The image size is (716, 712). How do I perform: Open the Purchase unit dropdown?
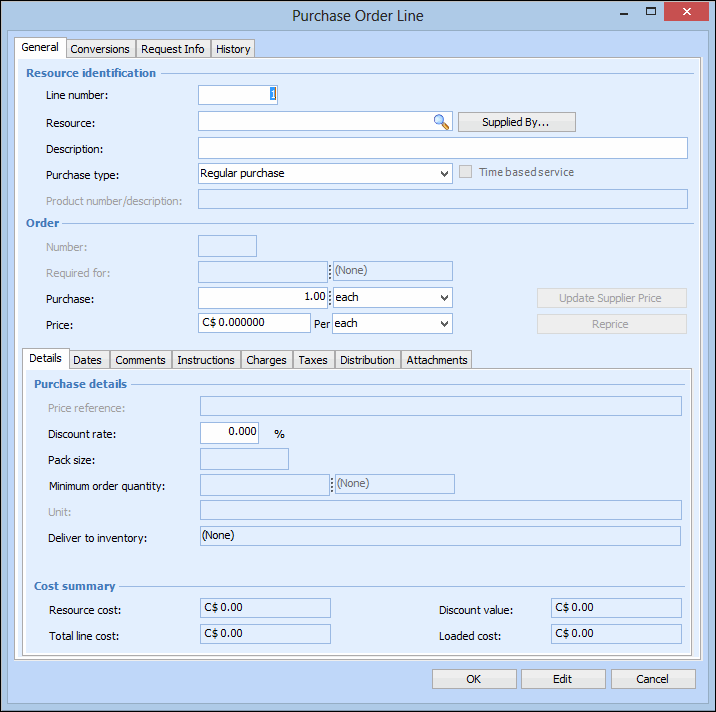point(444,298)
